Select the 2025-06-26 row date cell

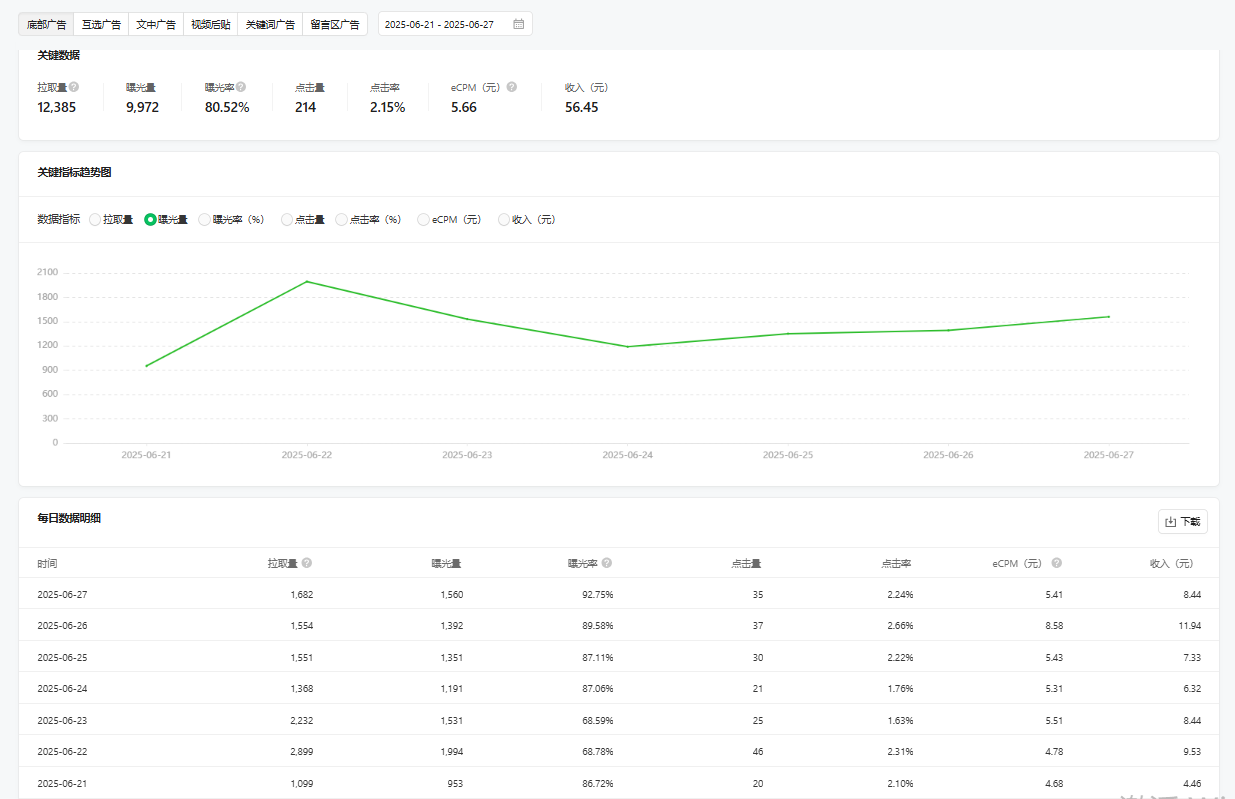(64, 625)
